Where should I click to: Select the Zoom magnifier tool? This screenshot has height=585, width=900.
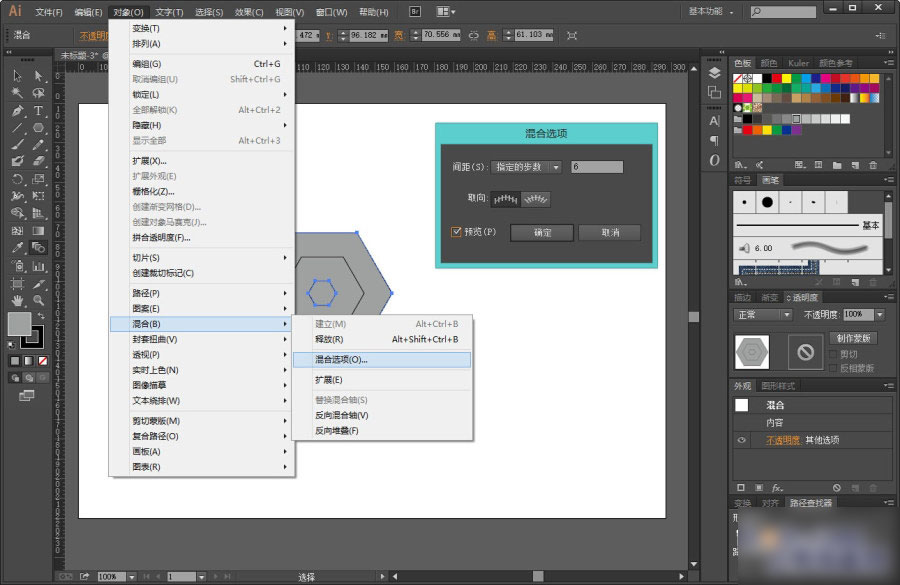pyautogui.click(x=38, y=300)
